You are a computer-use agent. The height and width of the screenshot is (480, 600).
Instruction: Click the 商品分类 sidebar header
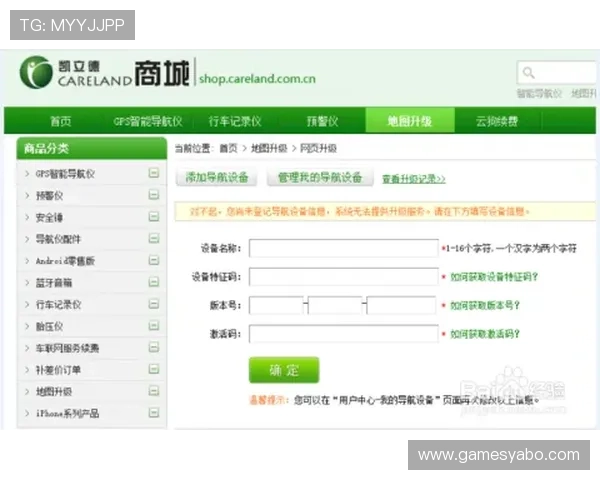[x=92, y=149]
